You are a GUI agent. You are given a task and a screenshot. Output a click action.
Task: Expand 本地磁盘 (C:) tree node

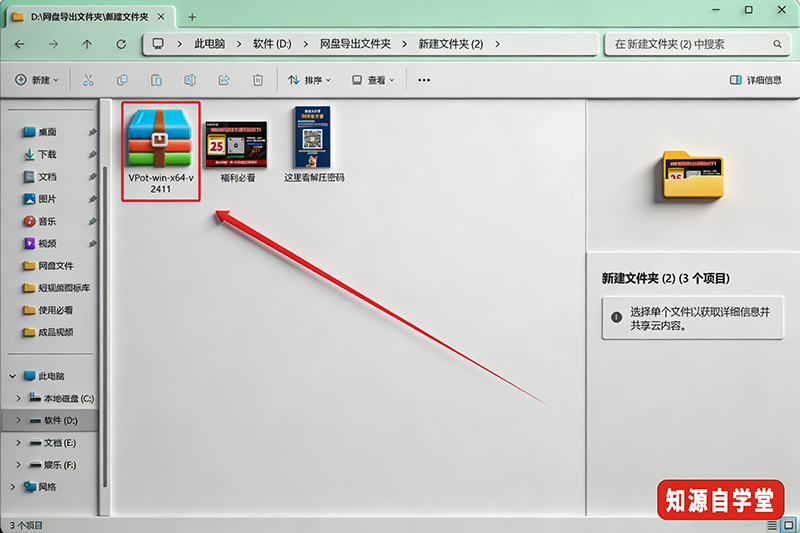tap(18, 398)
